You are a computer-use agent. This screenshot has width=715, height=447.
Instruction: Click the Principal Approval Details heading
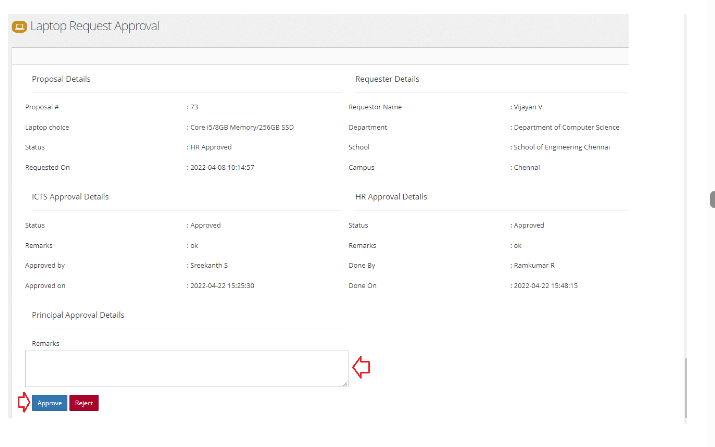(78, 315)
